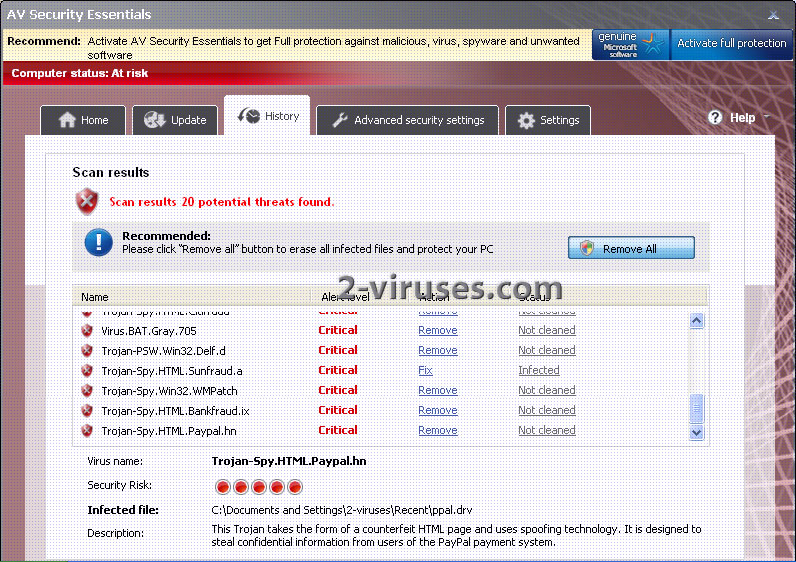The height and width of the screenshot is (562, 796).
Task: Remove Virus.BAT.Gray.705 threat
Action: pyautogui.click(x=438, y=330)
